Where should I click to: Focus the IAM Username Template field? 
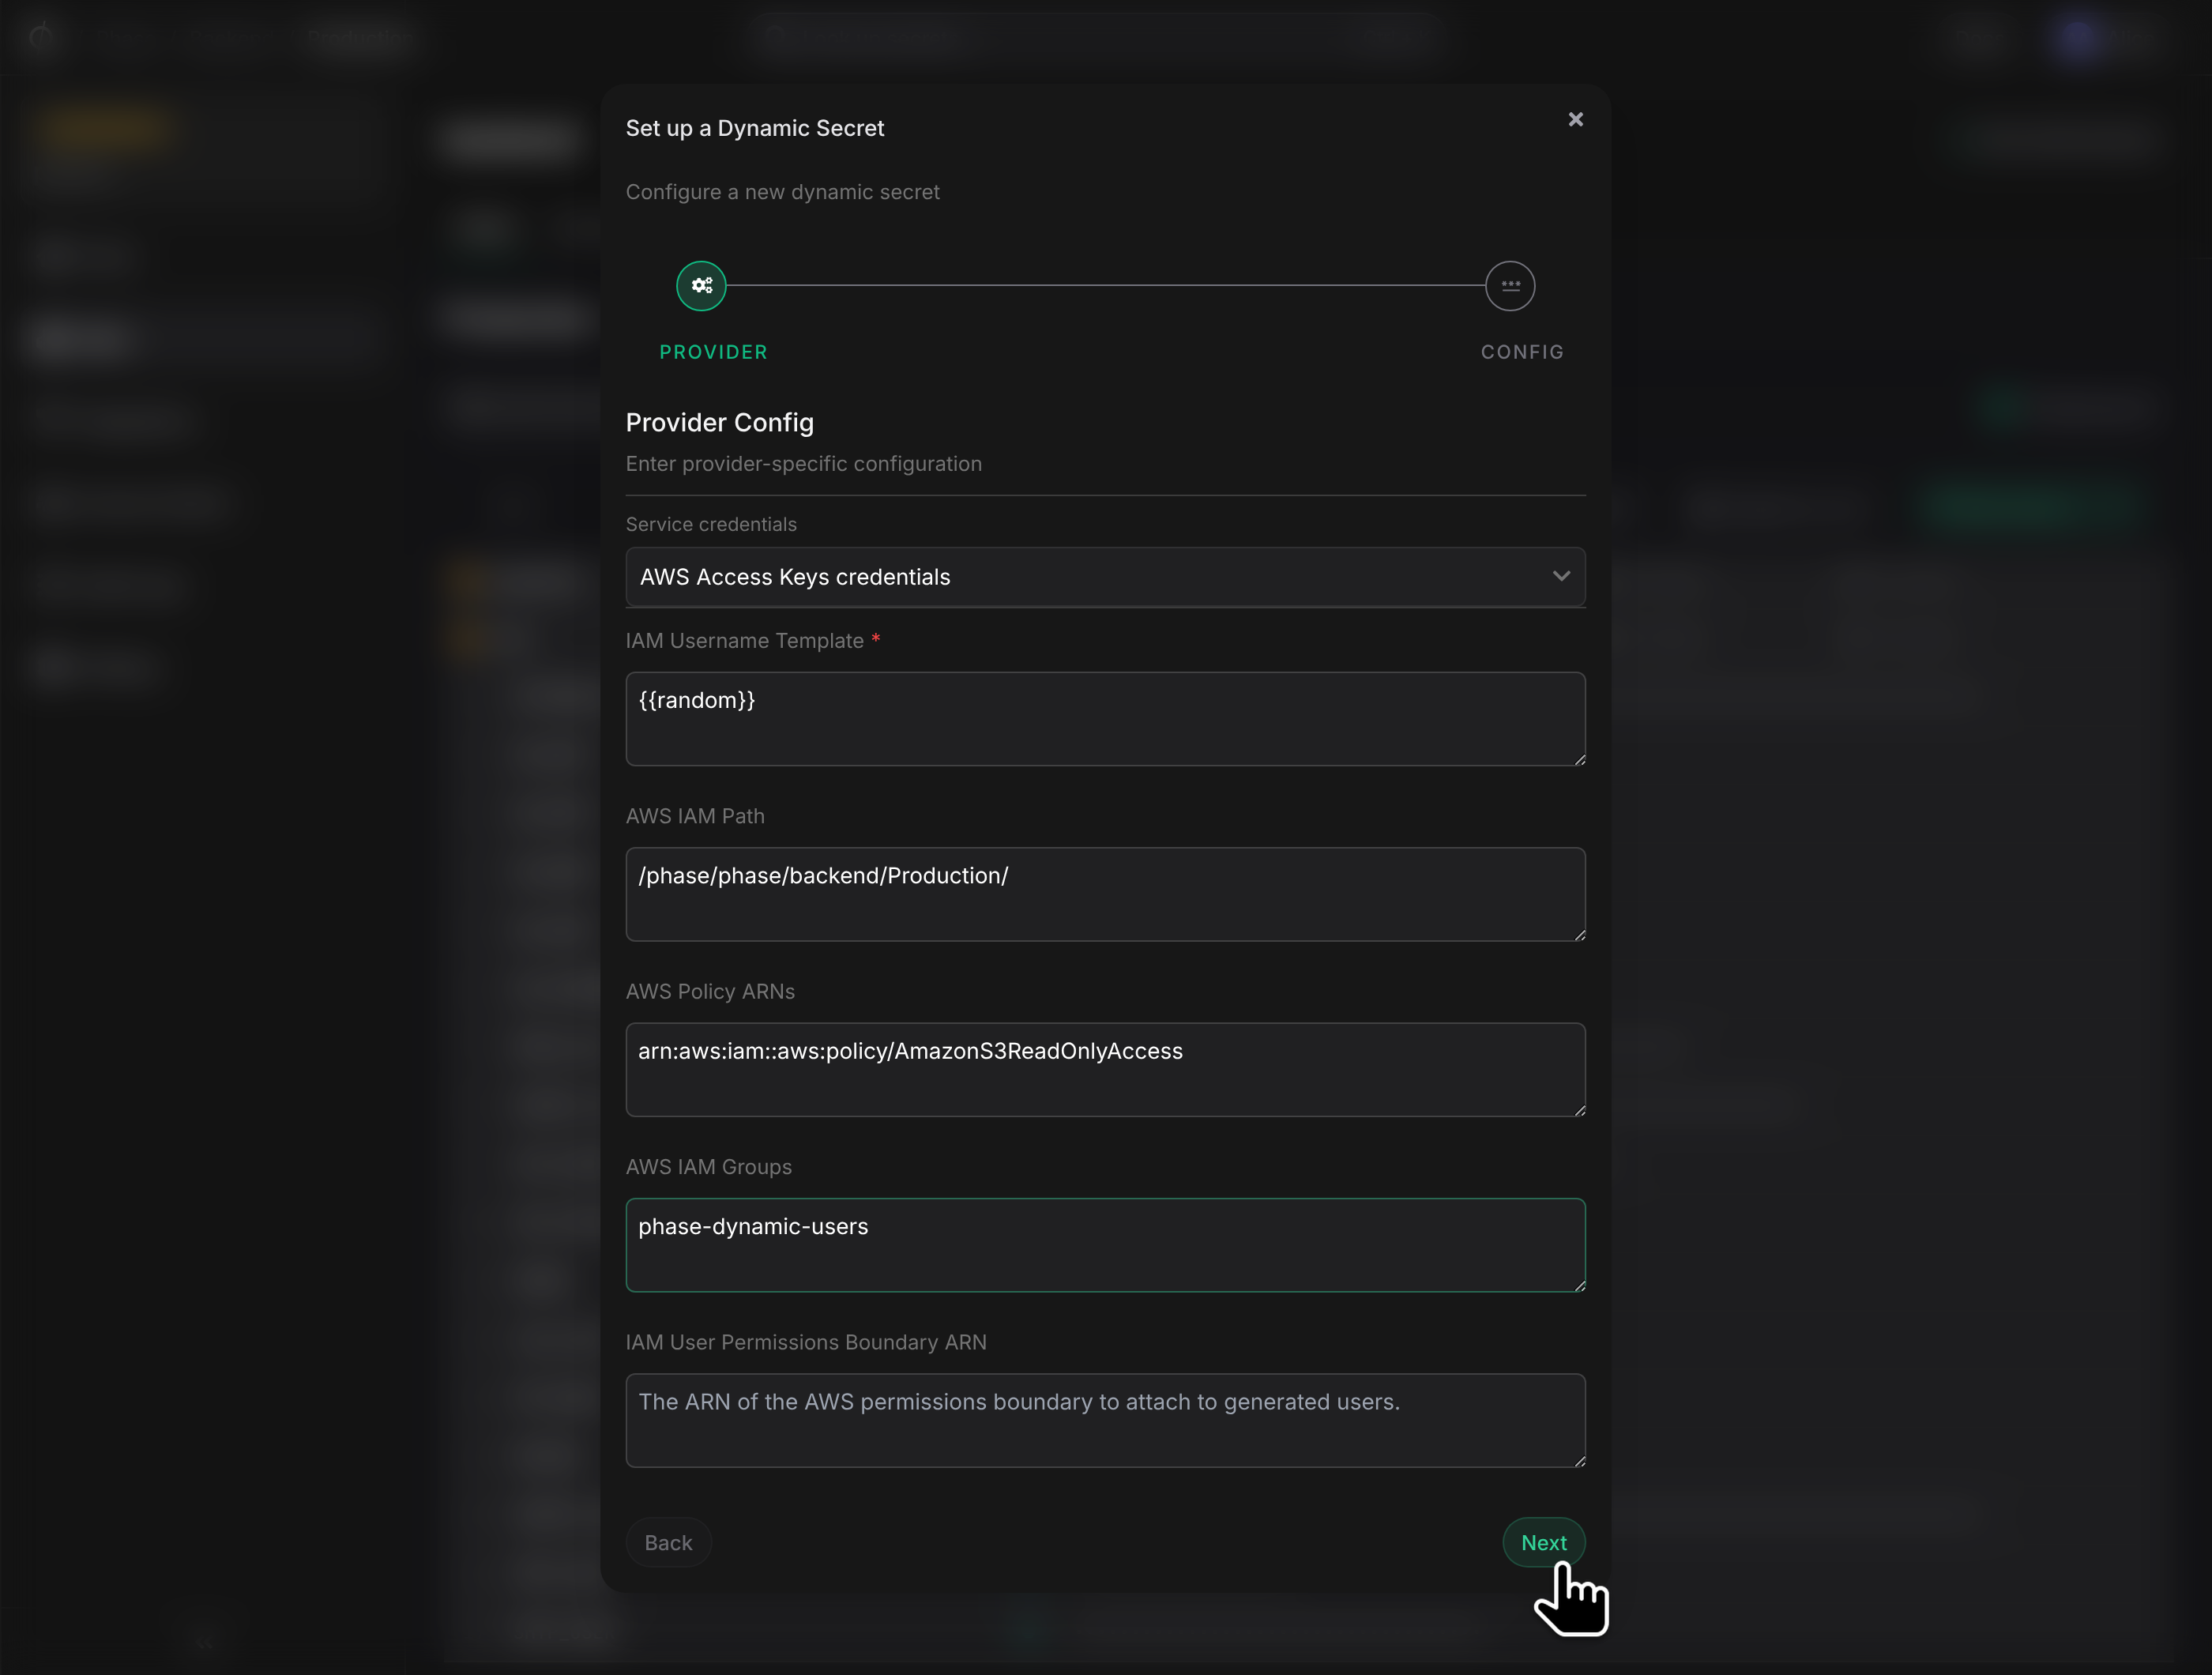1105,719
